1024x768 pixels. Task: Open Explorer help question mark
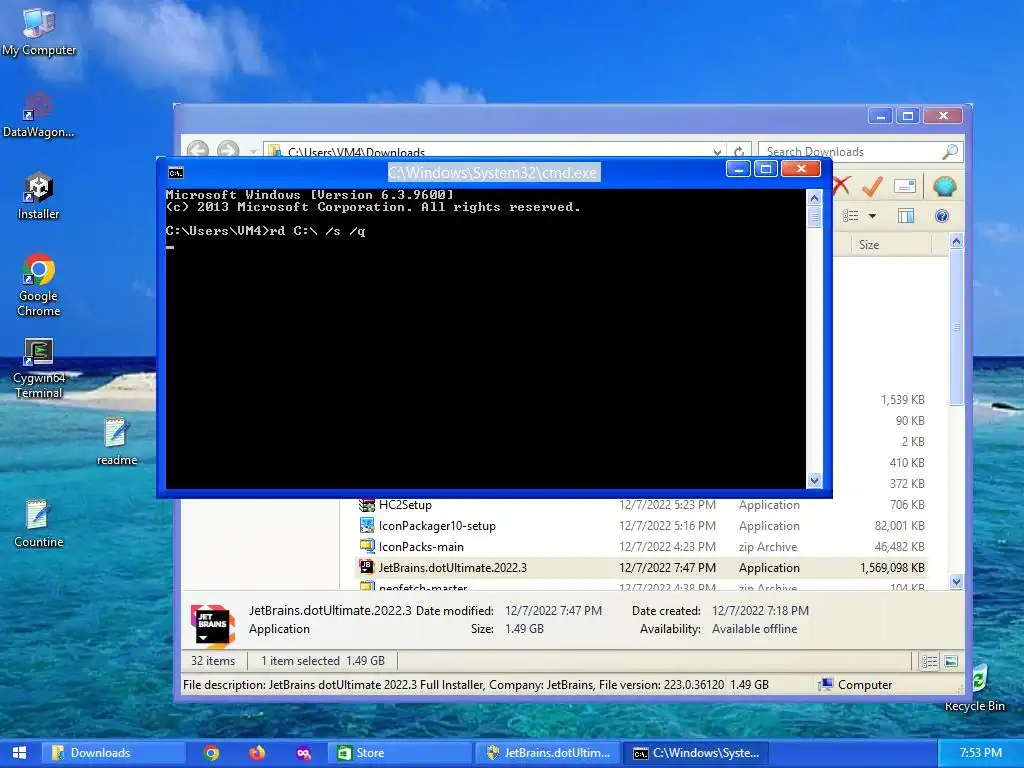coord(942,216)
